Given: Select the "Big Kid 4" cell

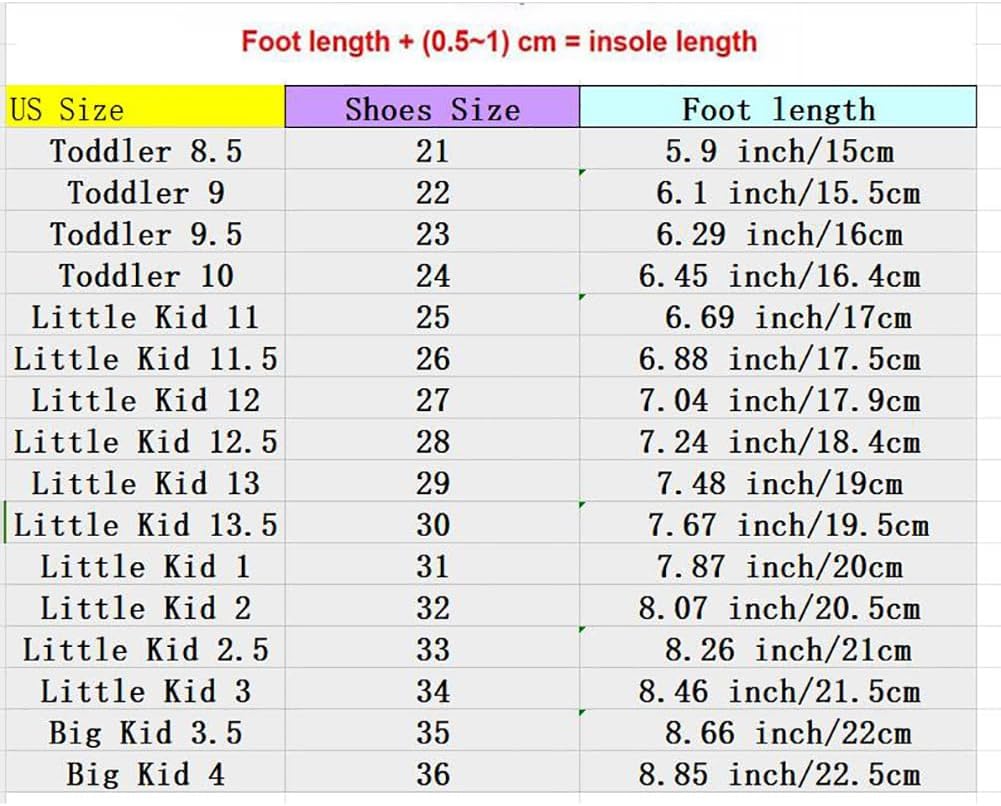Looking at the screenshot, I should [146, 774].
